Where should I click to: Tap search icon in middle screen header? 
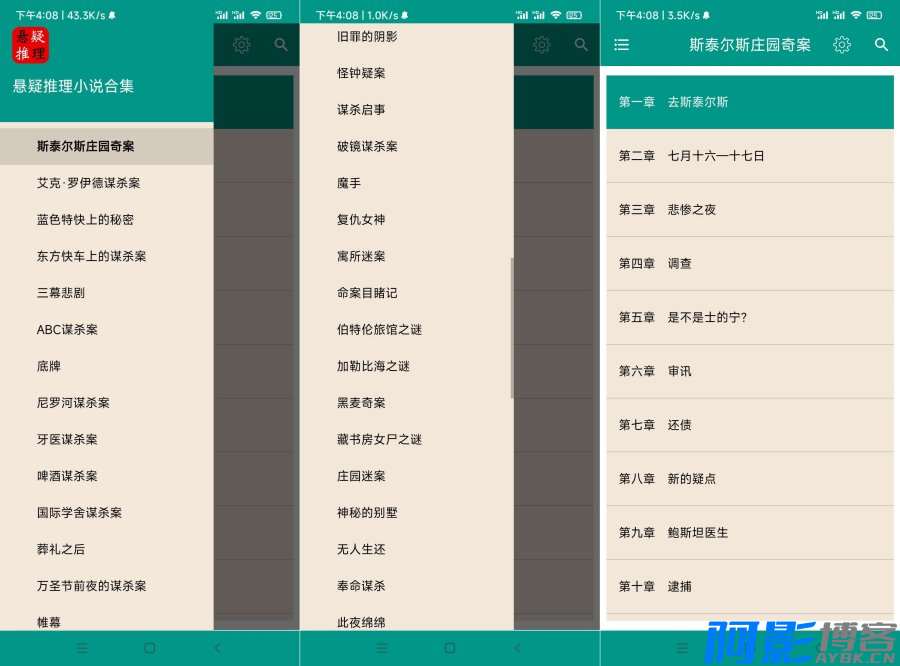pos(581,45)
